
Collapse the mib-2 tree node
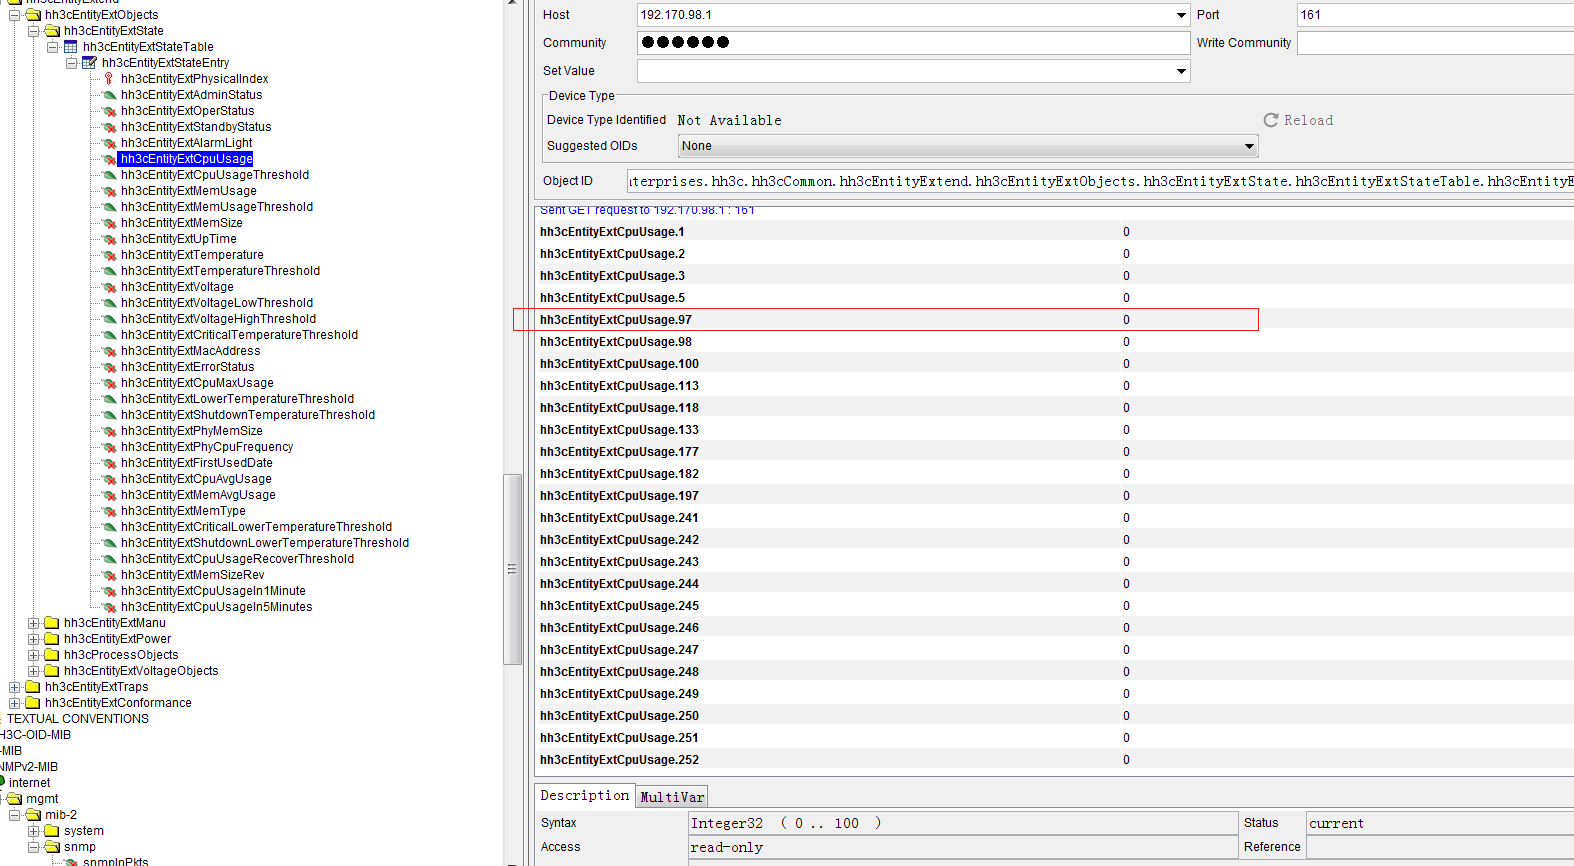(x=15, y=815)
